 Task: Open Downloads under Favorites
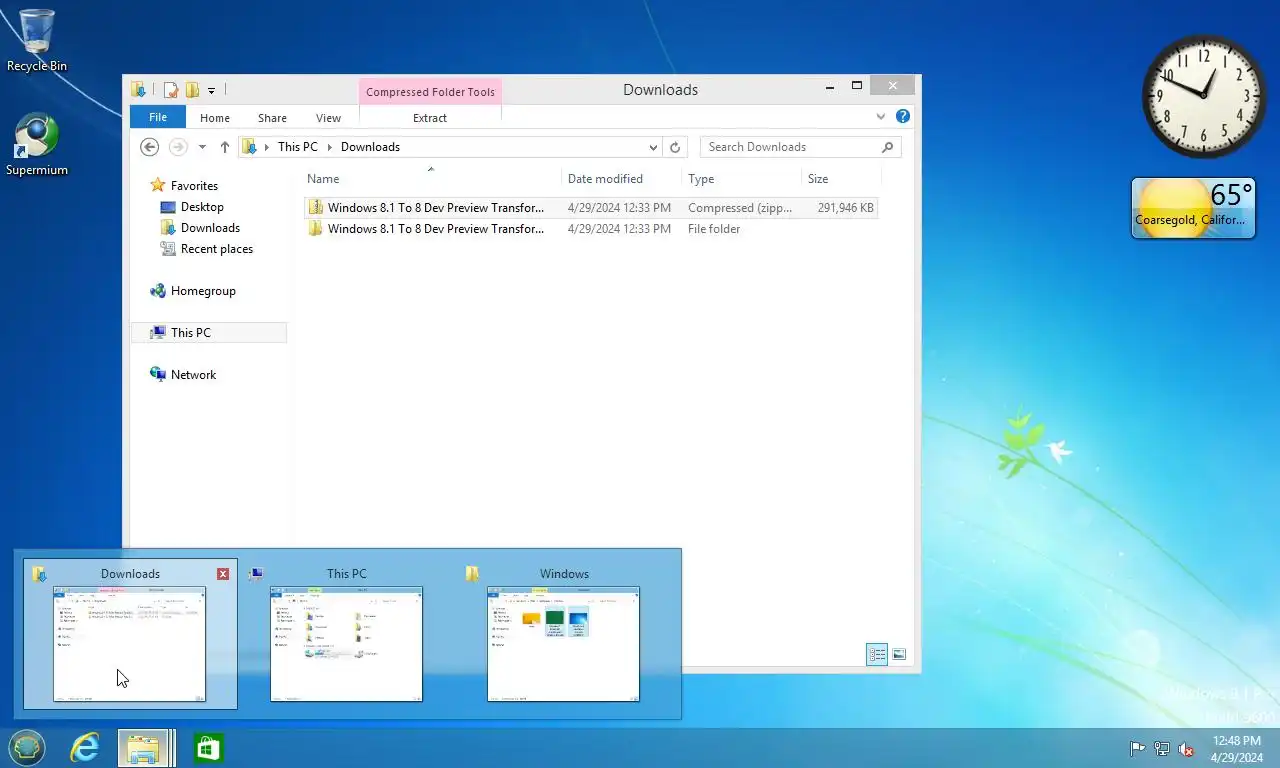(x=210, y=228)
